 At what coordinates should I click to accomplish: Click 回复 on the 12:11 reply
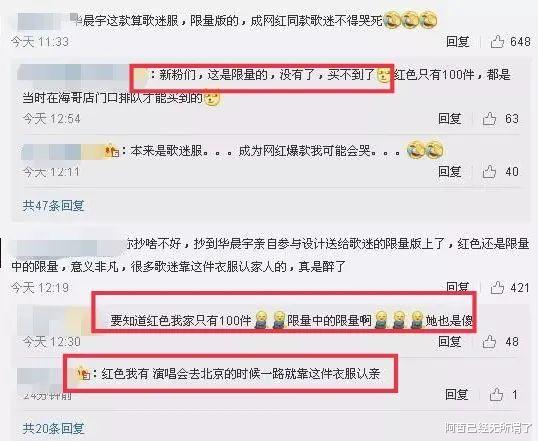tap(450, 172)
